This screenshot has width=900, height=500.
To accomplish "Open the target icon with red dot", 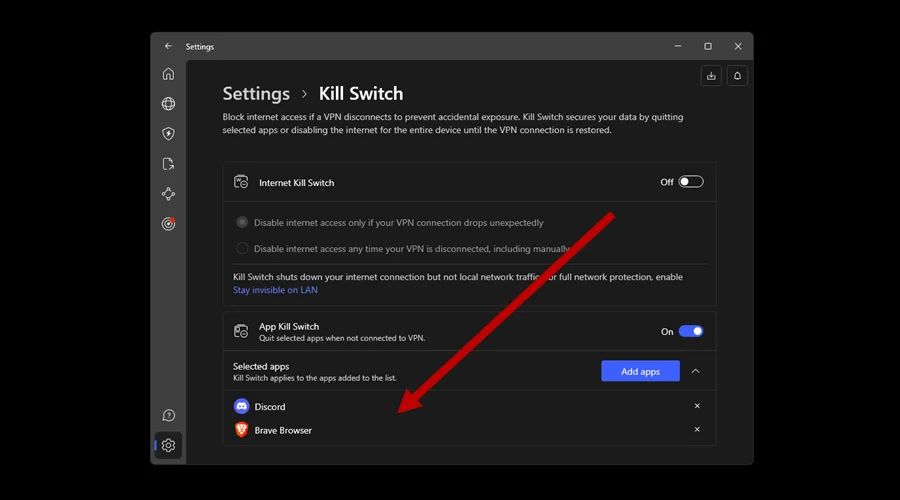I will [168, 224].
